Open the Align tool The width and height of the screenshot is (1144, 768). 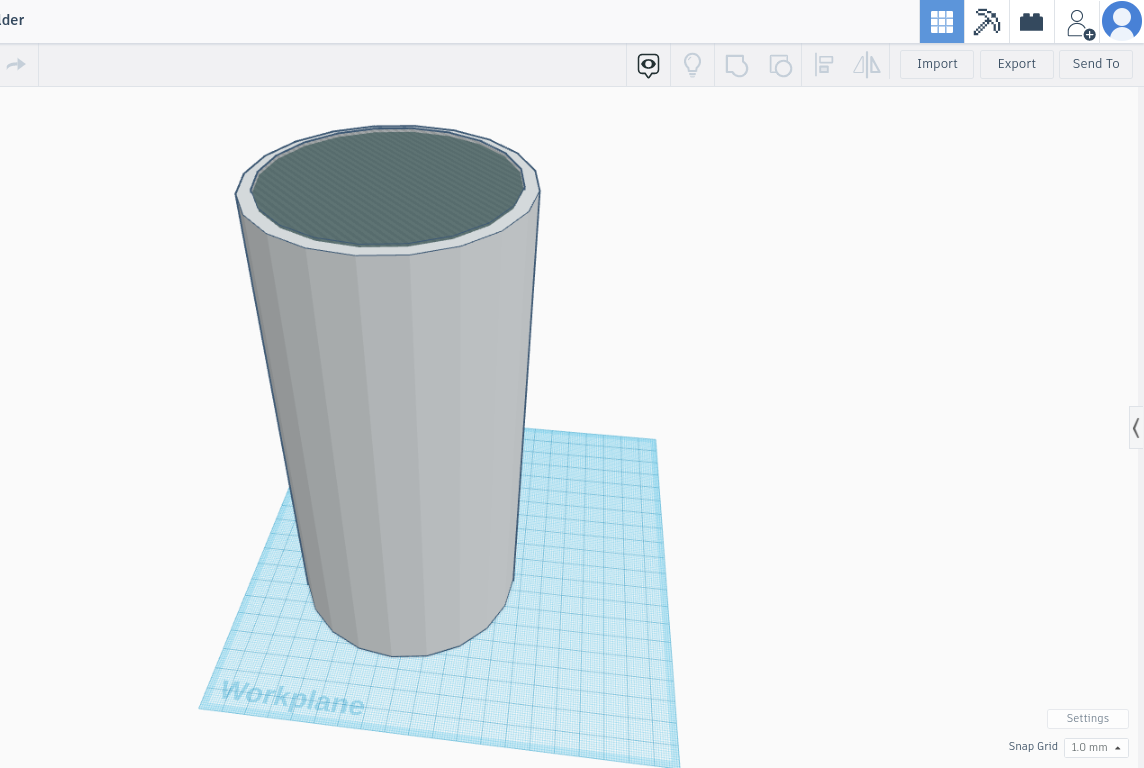[823, 64]
